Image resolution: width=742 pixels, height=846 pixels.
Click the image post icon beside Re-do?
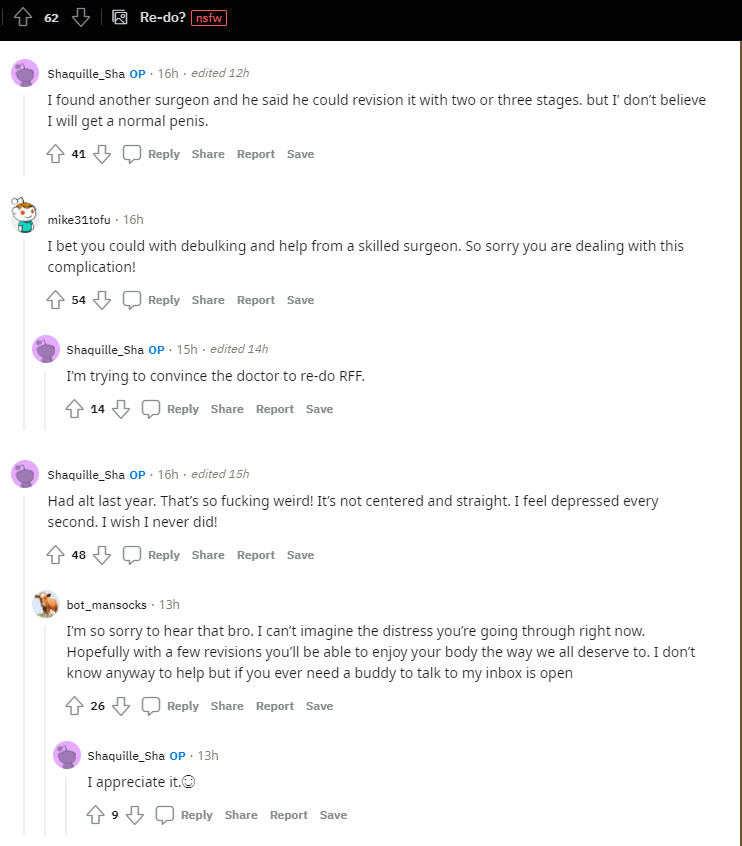[x=120, y=17]
